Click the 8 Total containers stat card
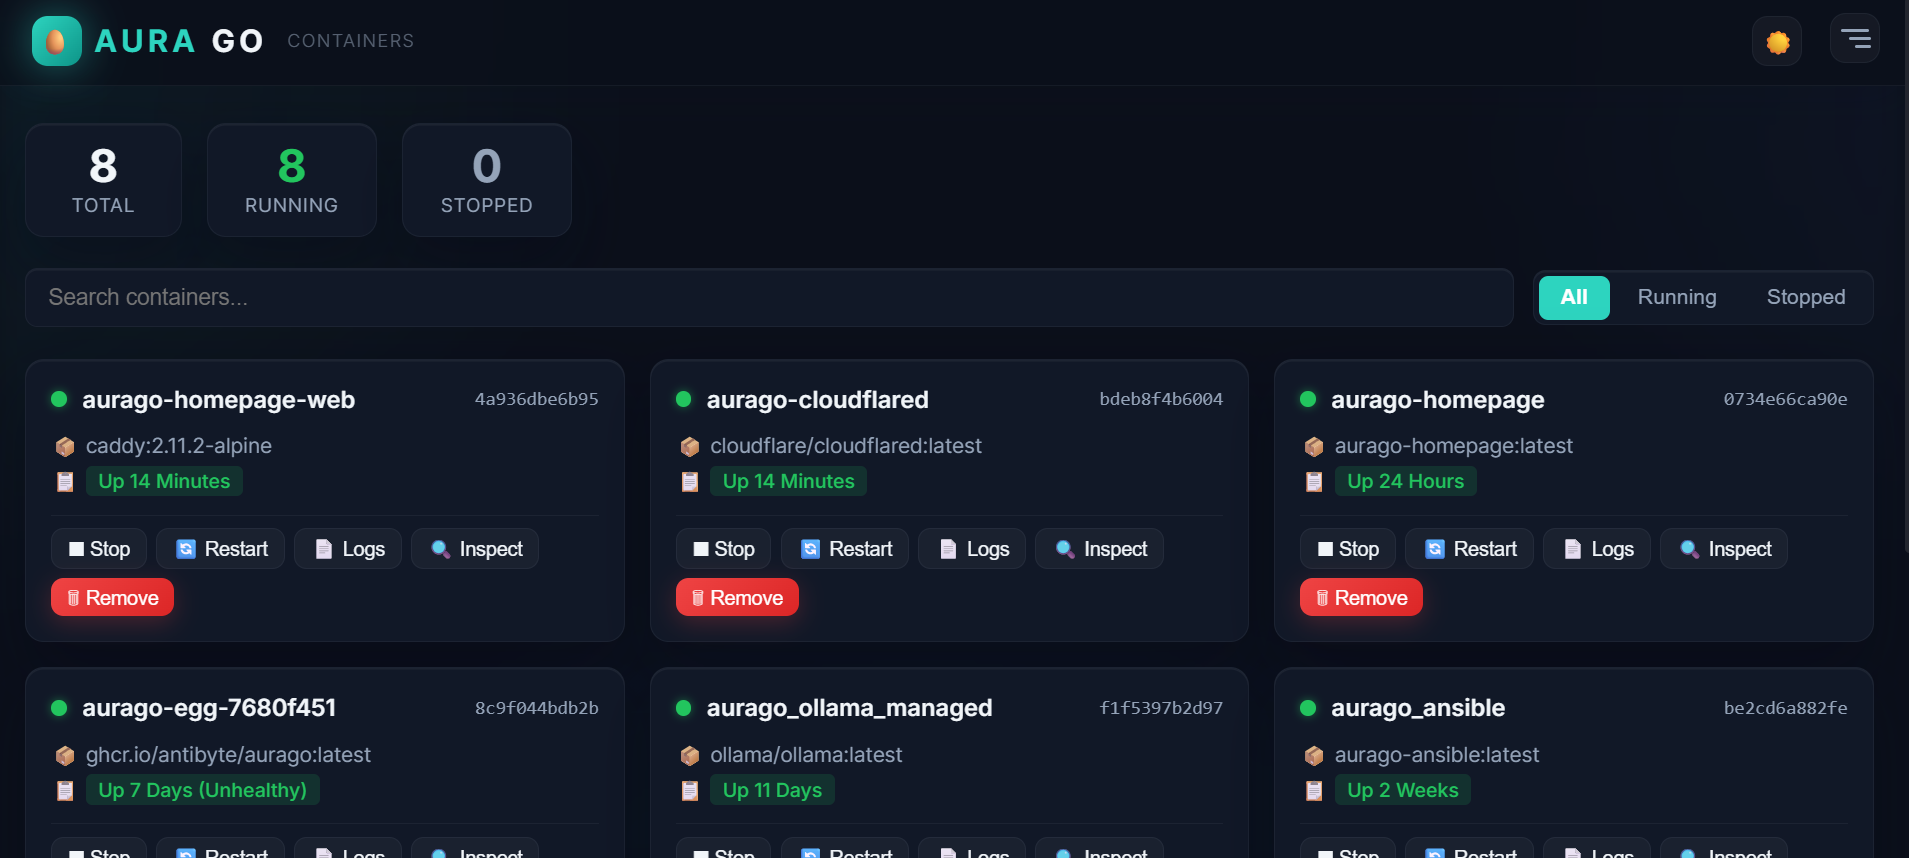 (103, 180)
